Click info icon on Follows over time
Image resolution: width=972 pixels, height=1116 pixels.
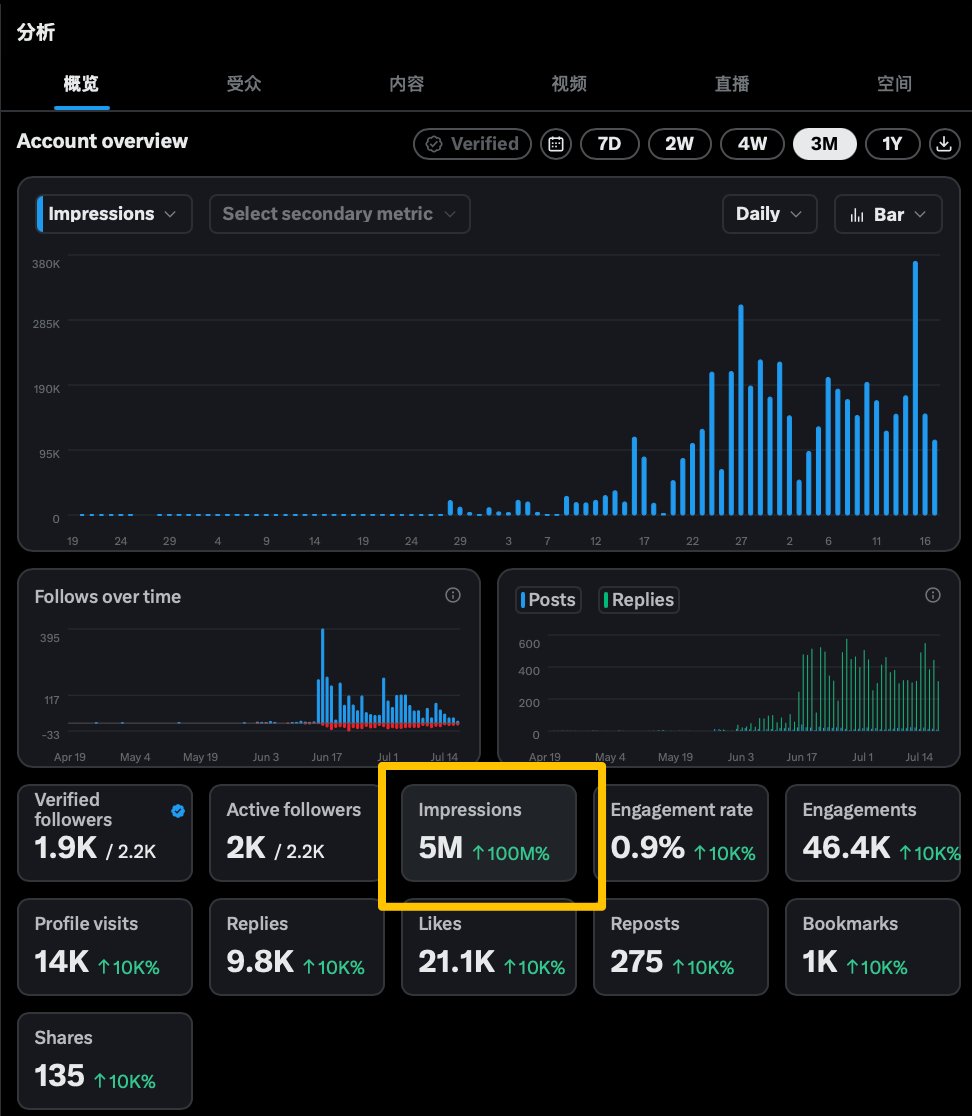453,595
